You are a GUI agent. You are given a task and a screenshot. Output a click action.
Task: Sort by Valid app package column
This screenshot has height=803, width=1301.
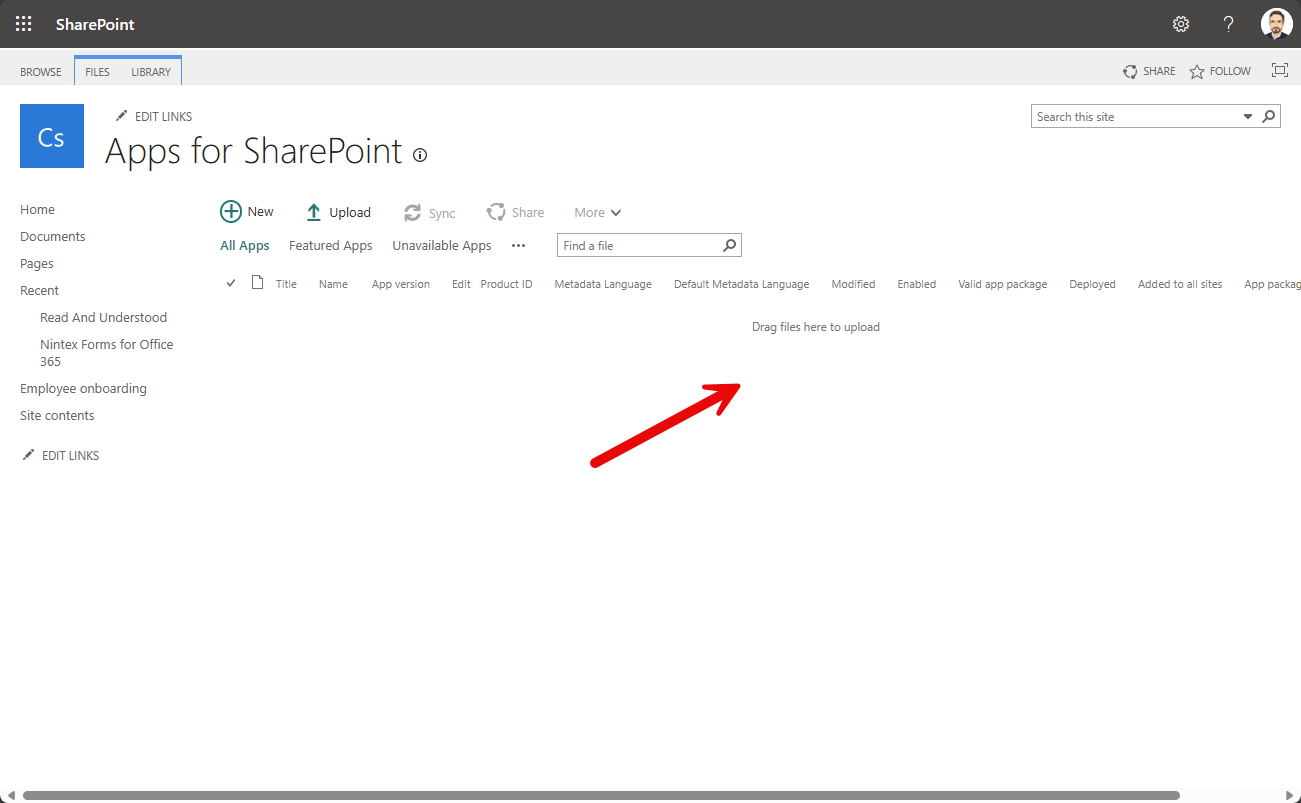[1002, 284]
